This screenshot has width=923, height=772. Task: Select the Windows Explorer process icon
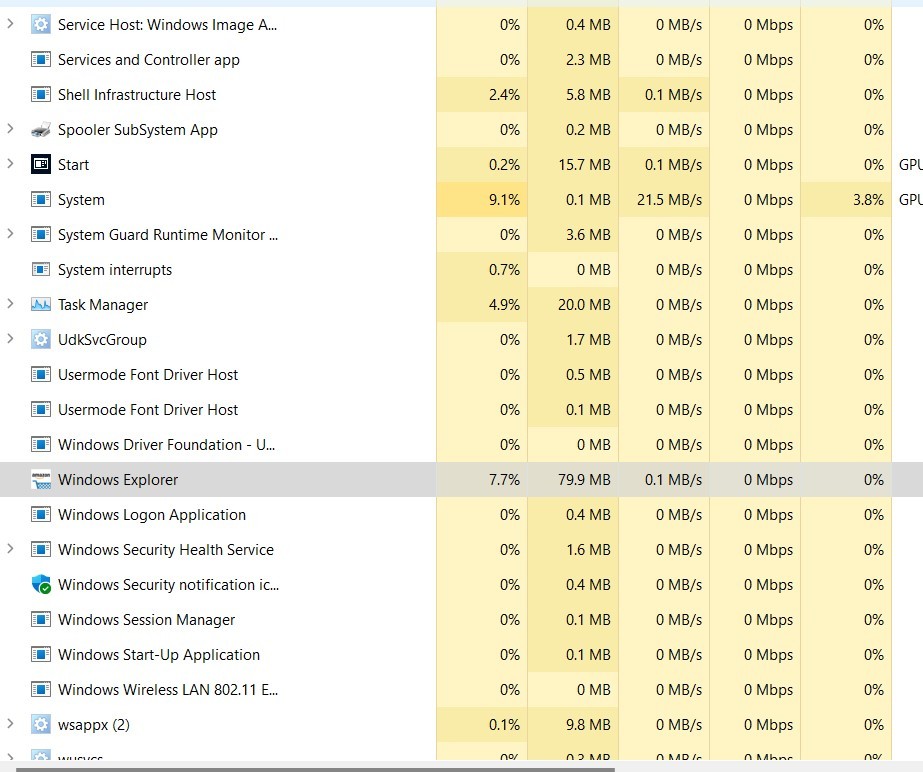pyautogui.click(x=41, y=479)
